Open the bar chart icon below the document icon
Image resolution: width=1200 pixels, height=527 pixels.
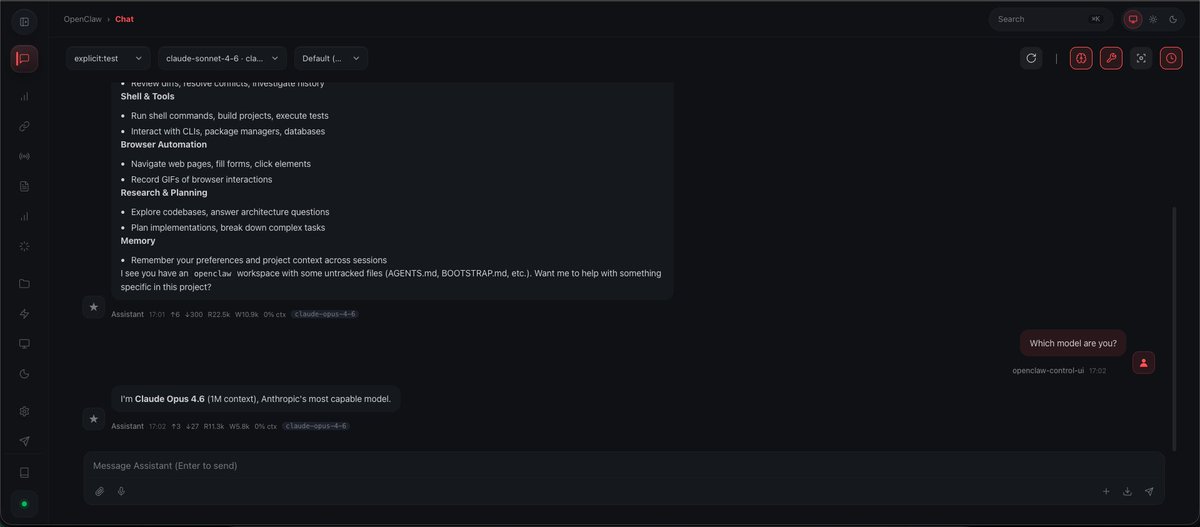pos(24,215)
